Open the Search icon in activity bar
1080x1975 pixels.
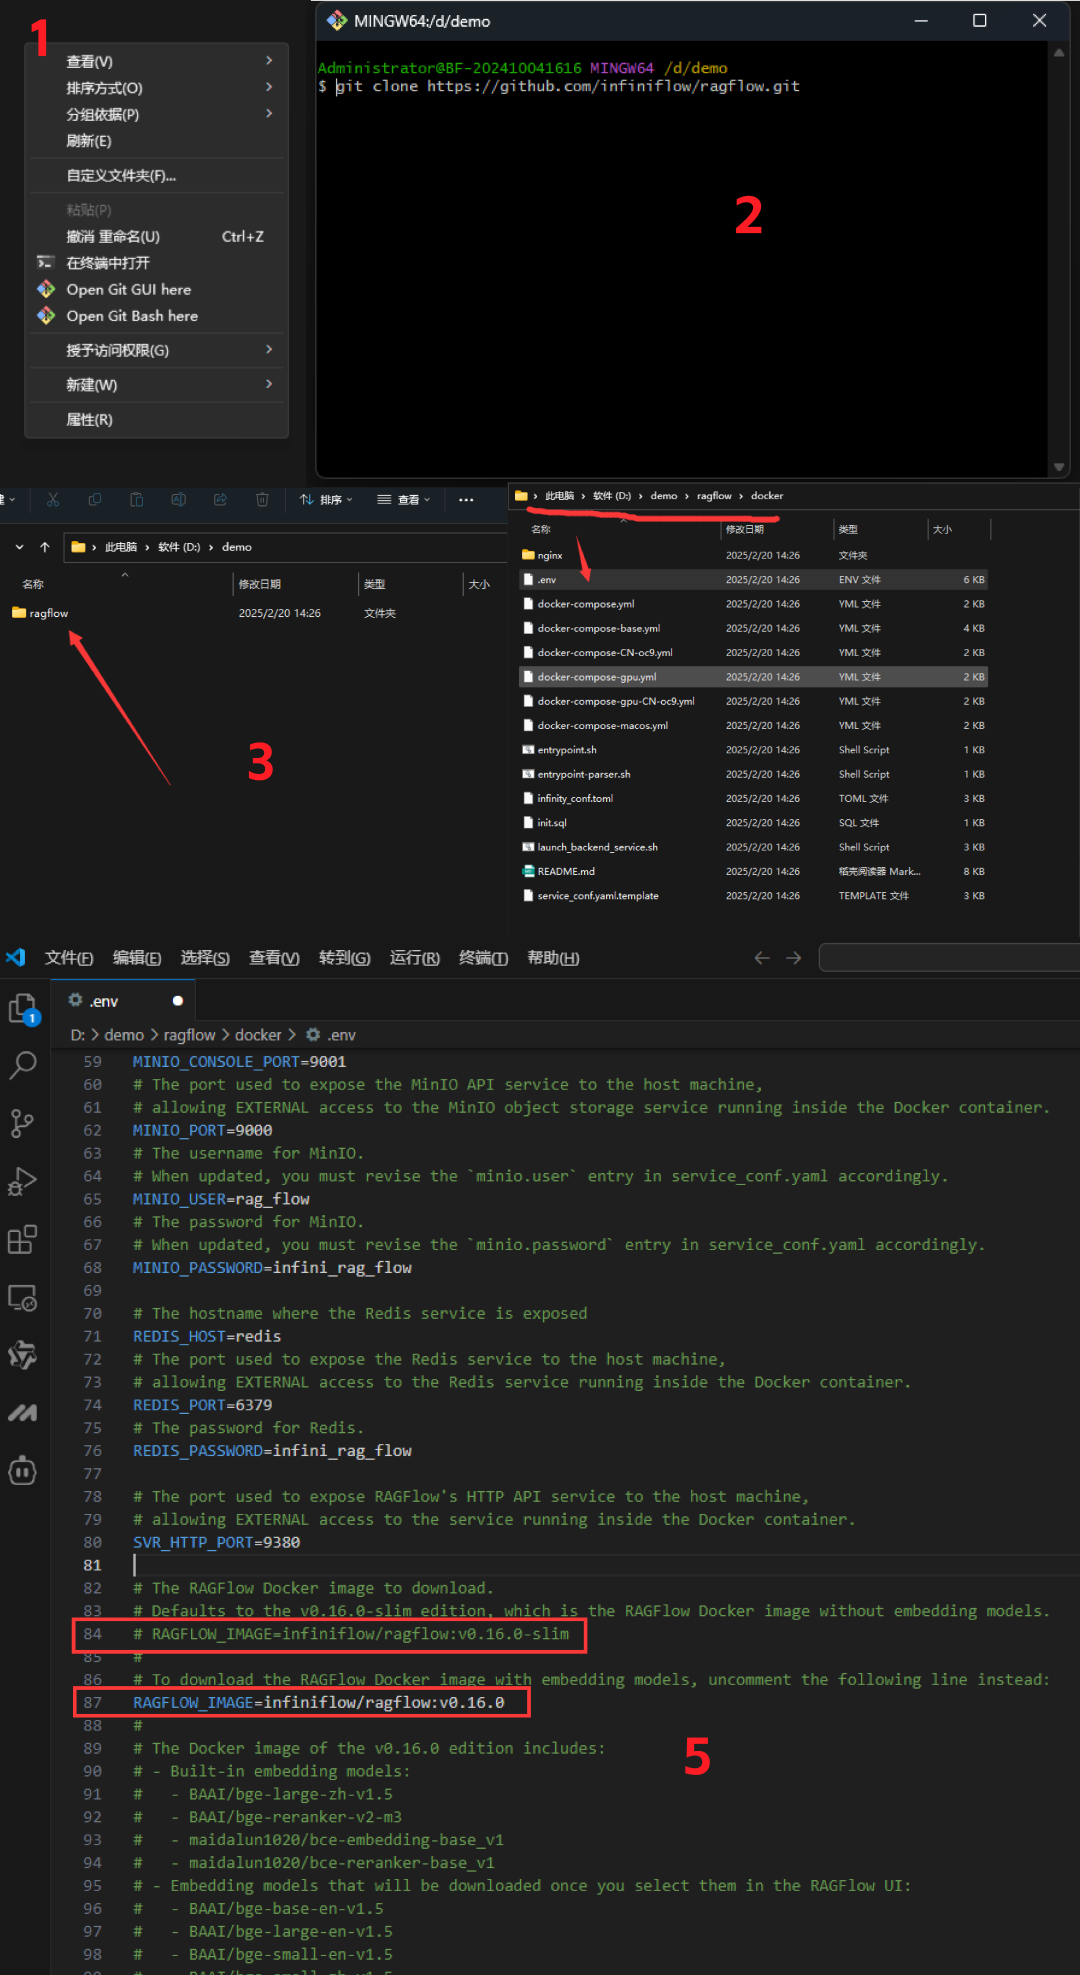coord(22,1065)
